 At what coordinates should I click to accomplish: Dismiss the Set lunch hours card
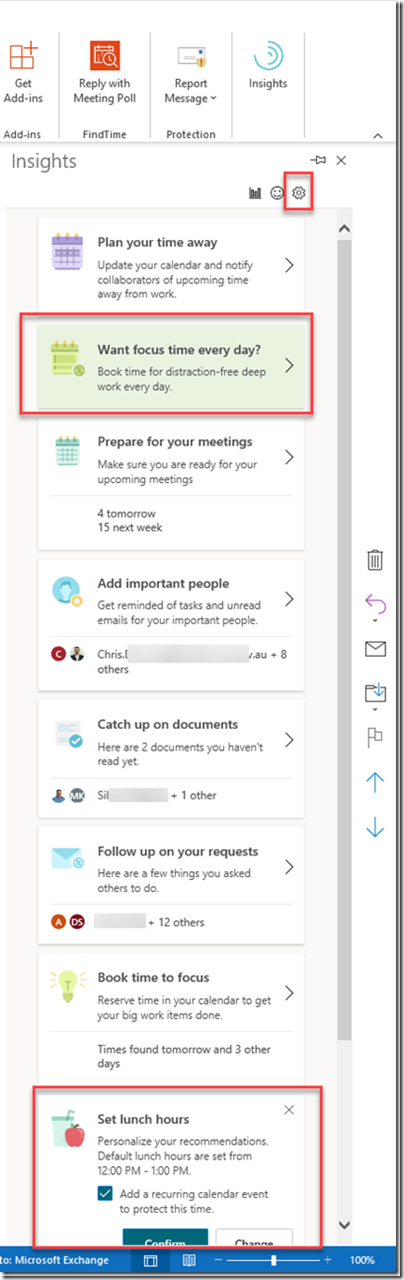coord(289,1110)
